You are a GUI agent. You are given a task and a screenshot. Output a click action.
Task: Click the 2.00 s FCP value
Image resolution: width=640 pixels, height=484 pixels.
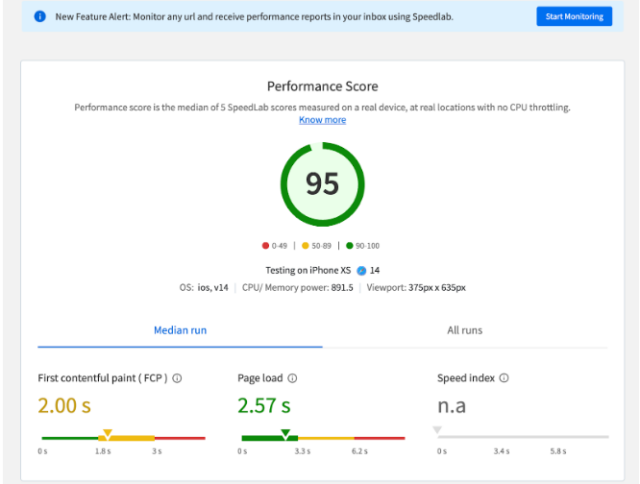pos(65,406)
